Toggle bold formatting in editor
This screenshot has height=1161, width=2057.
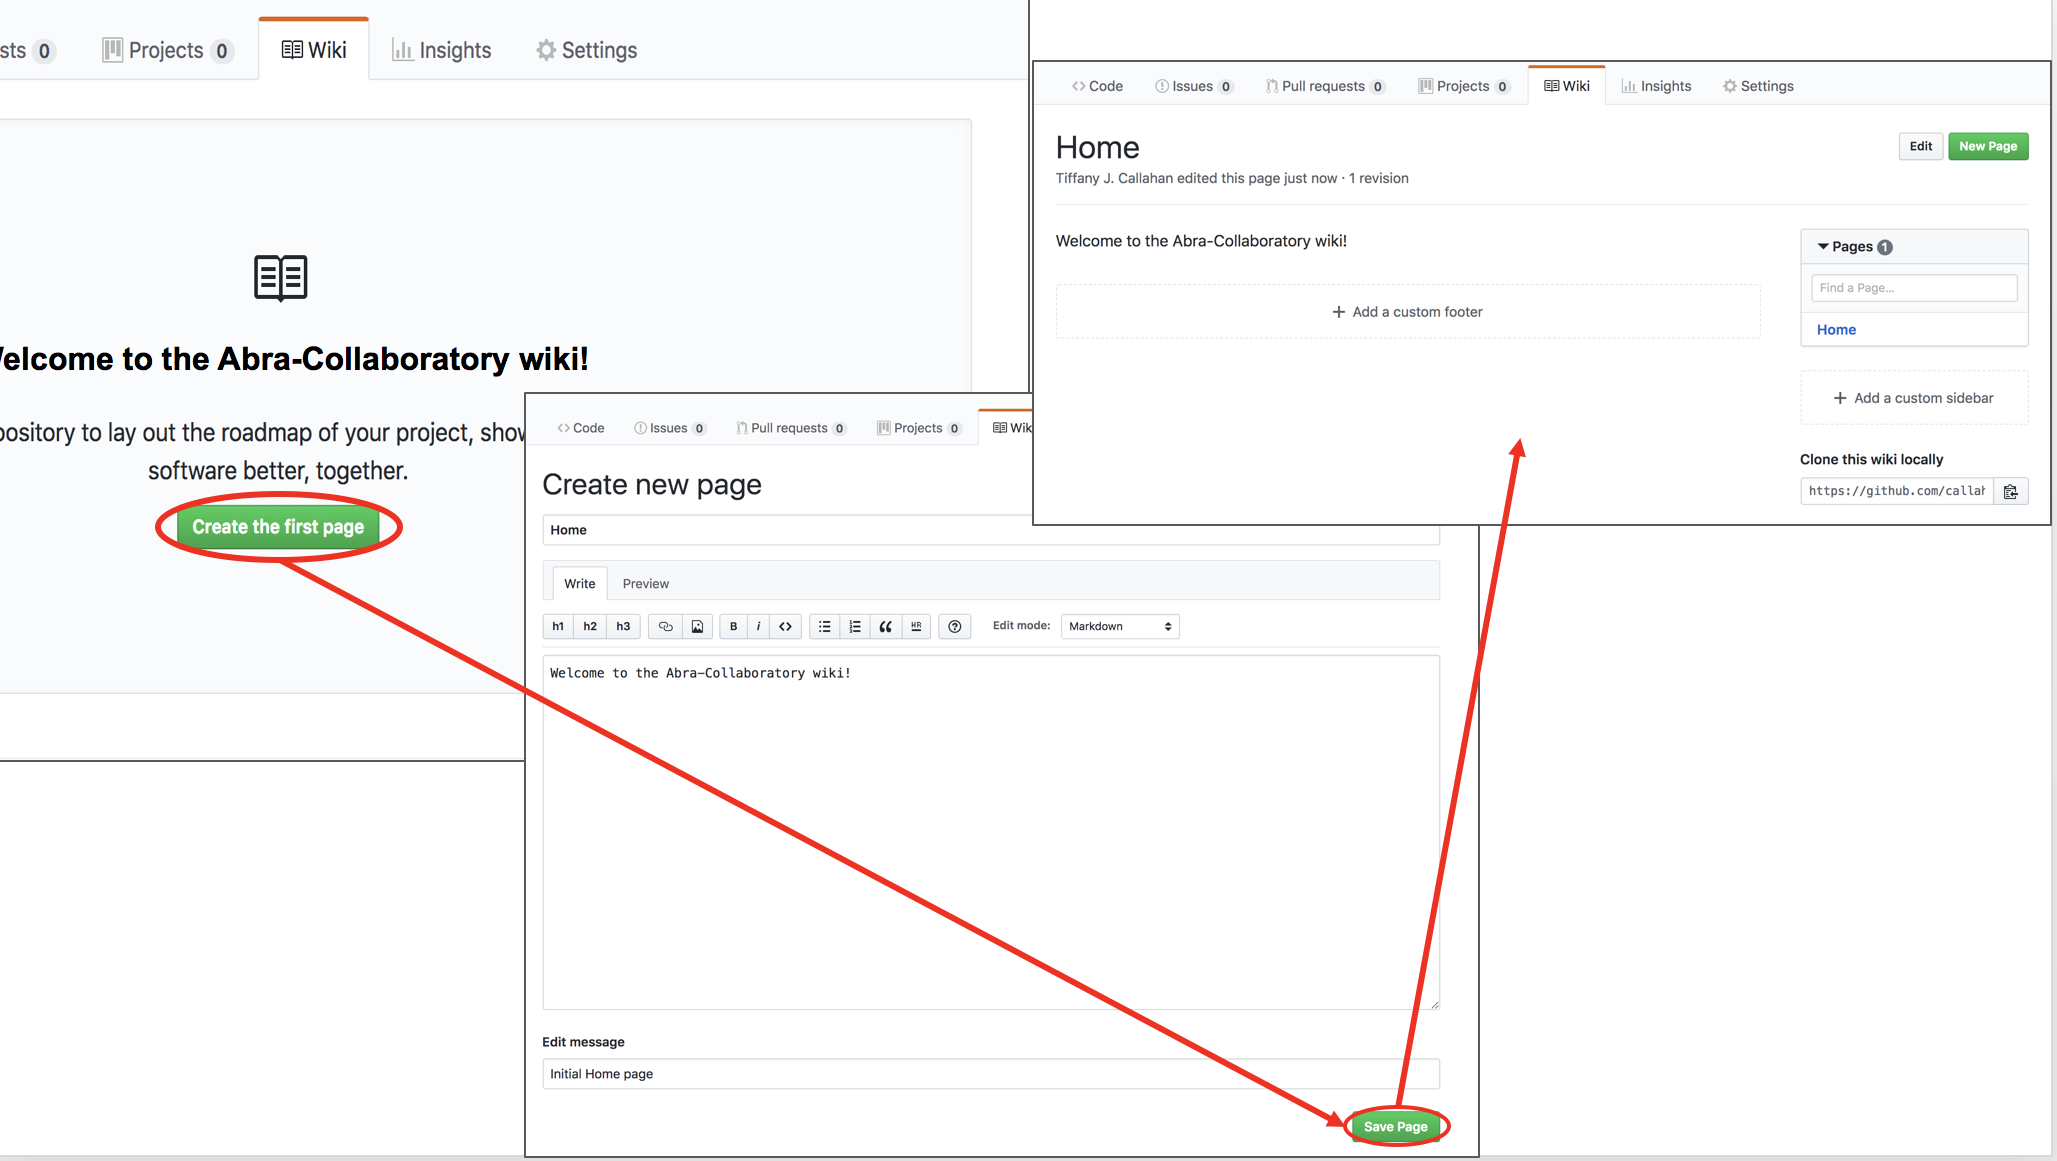click(x=733, y=626)
